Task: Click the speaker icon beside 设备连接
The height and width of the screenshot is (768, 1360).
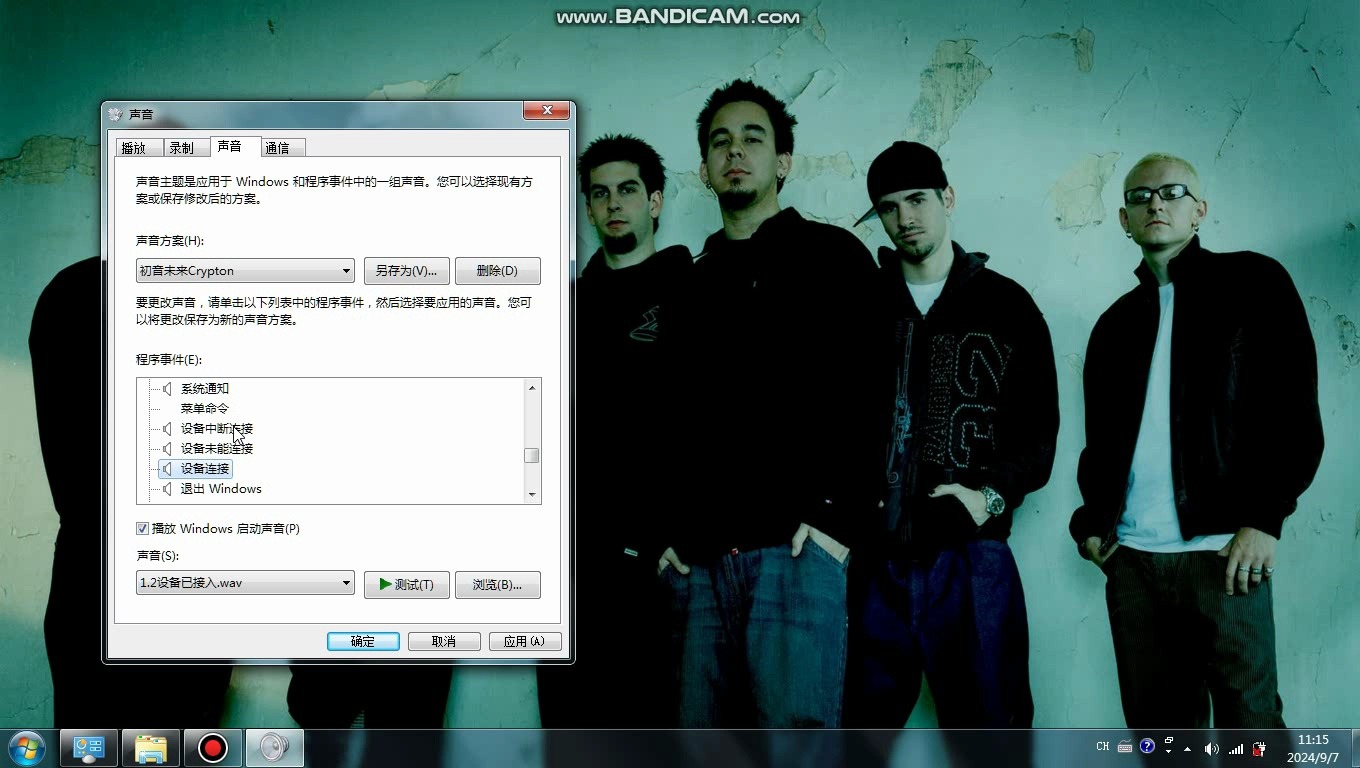Action: (x=168, y=468)
